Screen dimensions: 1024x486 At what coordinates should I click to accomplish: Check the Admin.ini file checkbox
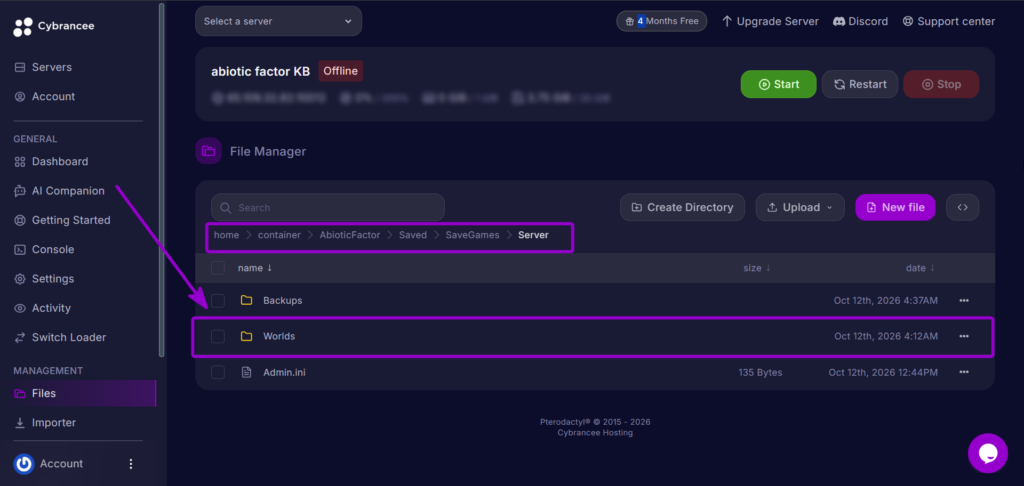[x=218, y=372]
